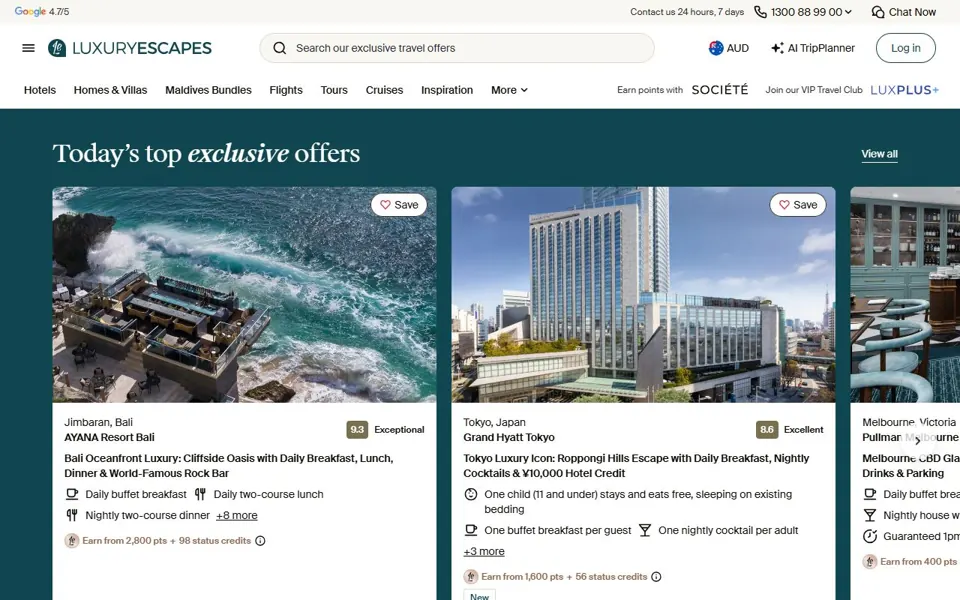This screenshot has height=600, width=960.
Task: Open the Société earn points link
Action: tap(683, 90)
